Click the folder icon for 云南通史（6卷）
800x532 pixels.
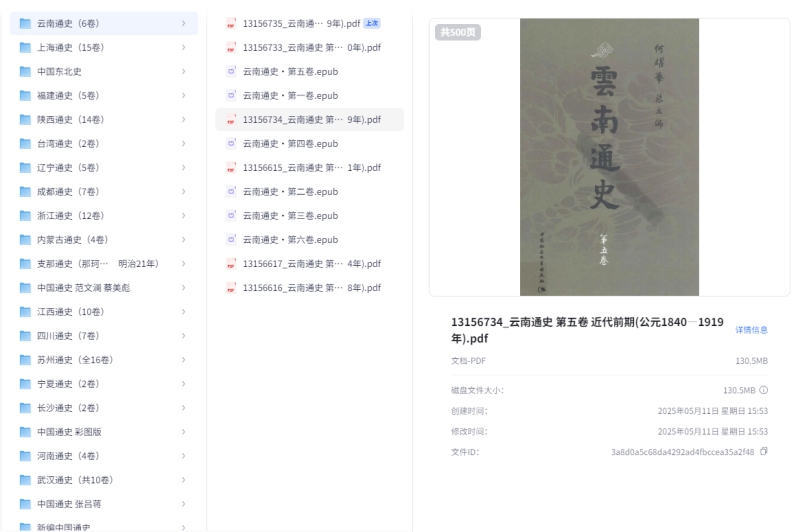[25, 23]
